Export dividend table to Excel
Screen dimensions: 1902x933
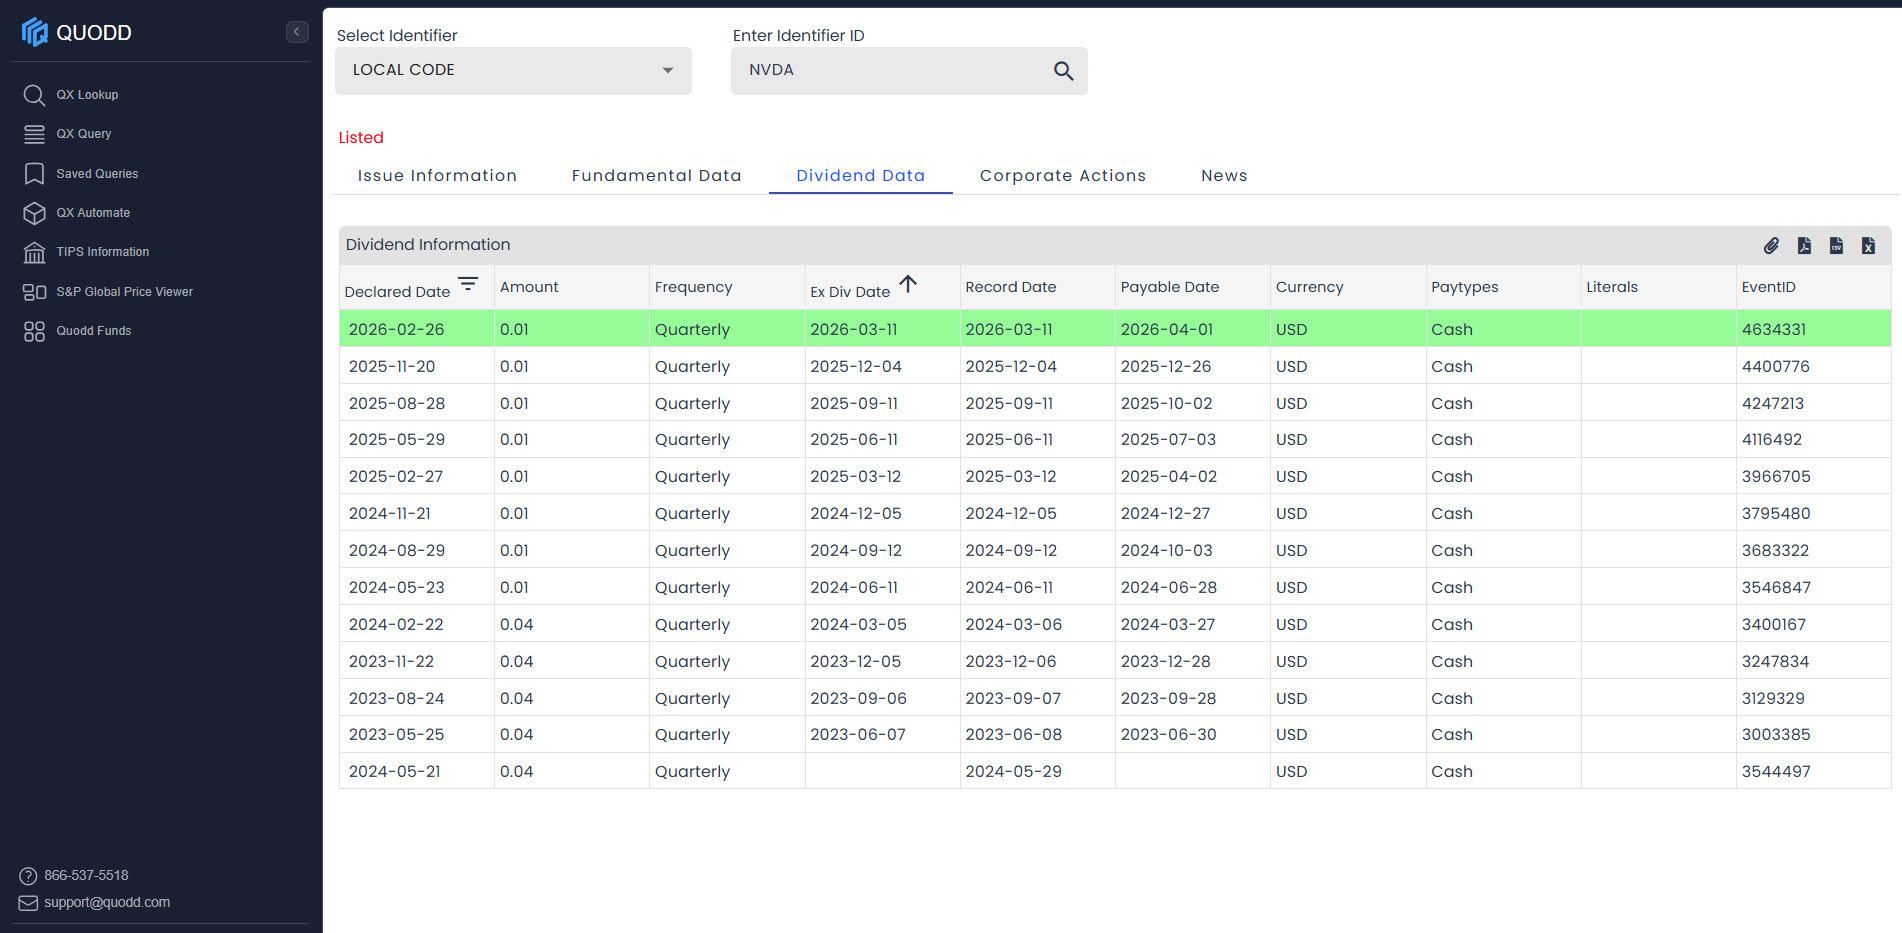coord(1868,246)
